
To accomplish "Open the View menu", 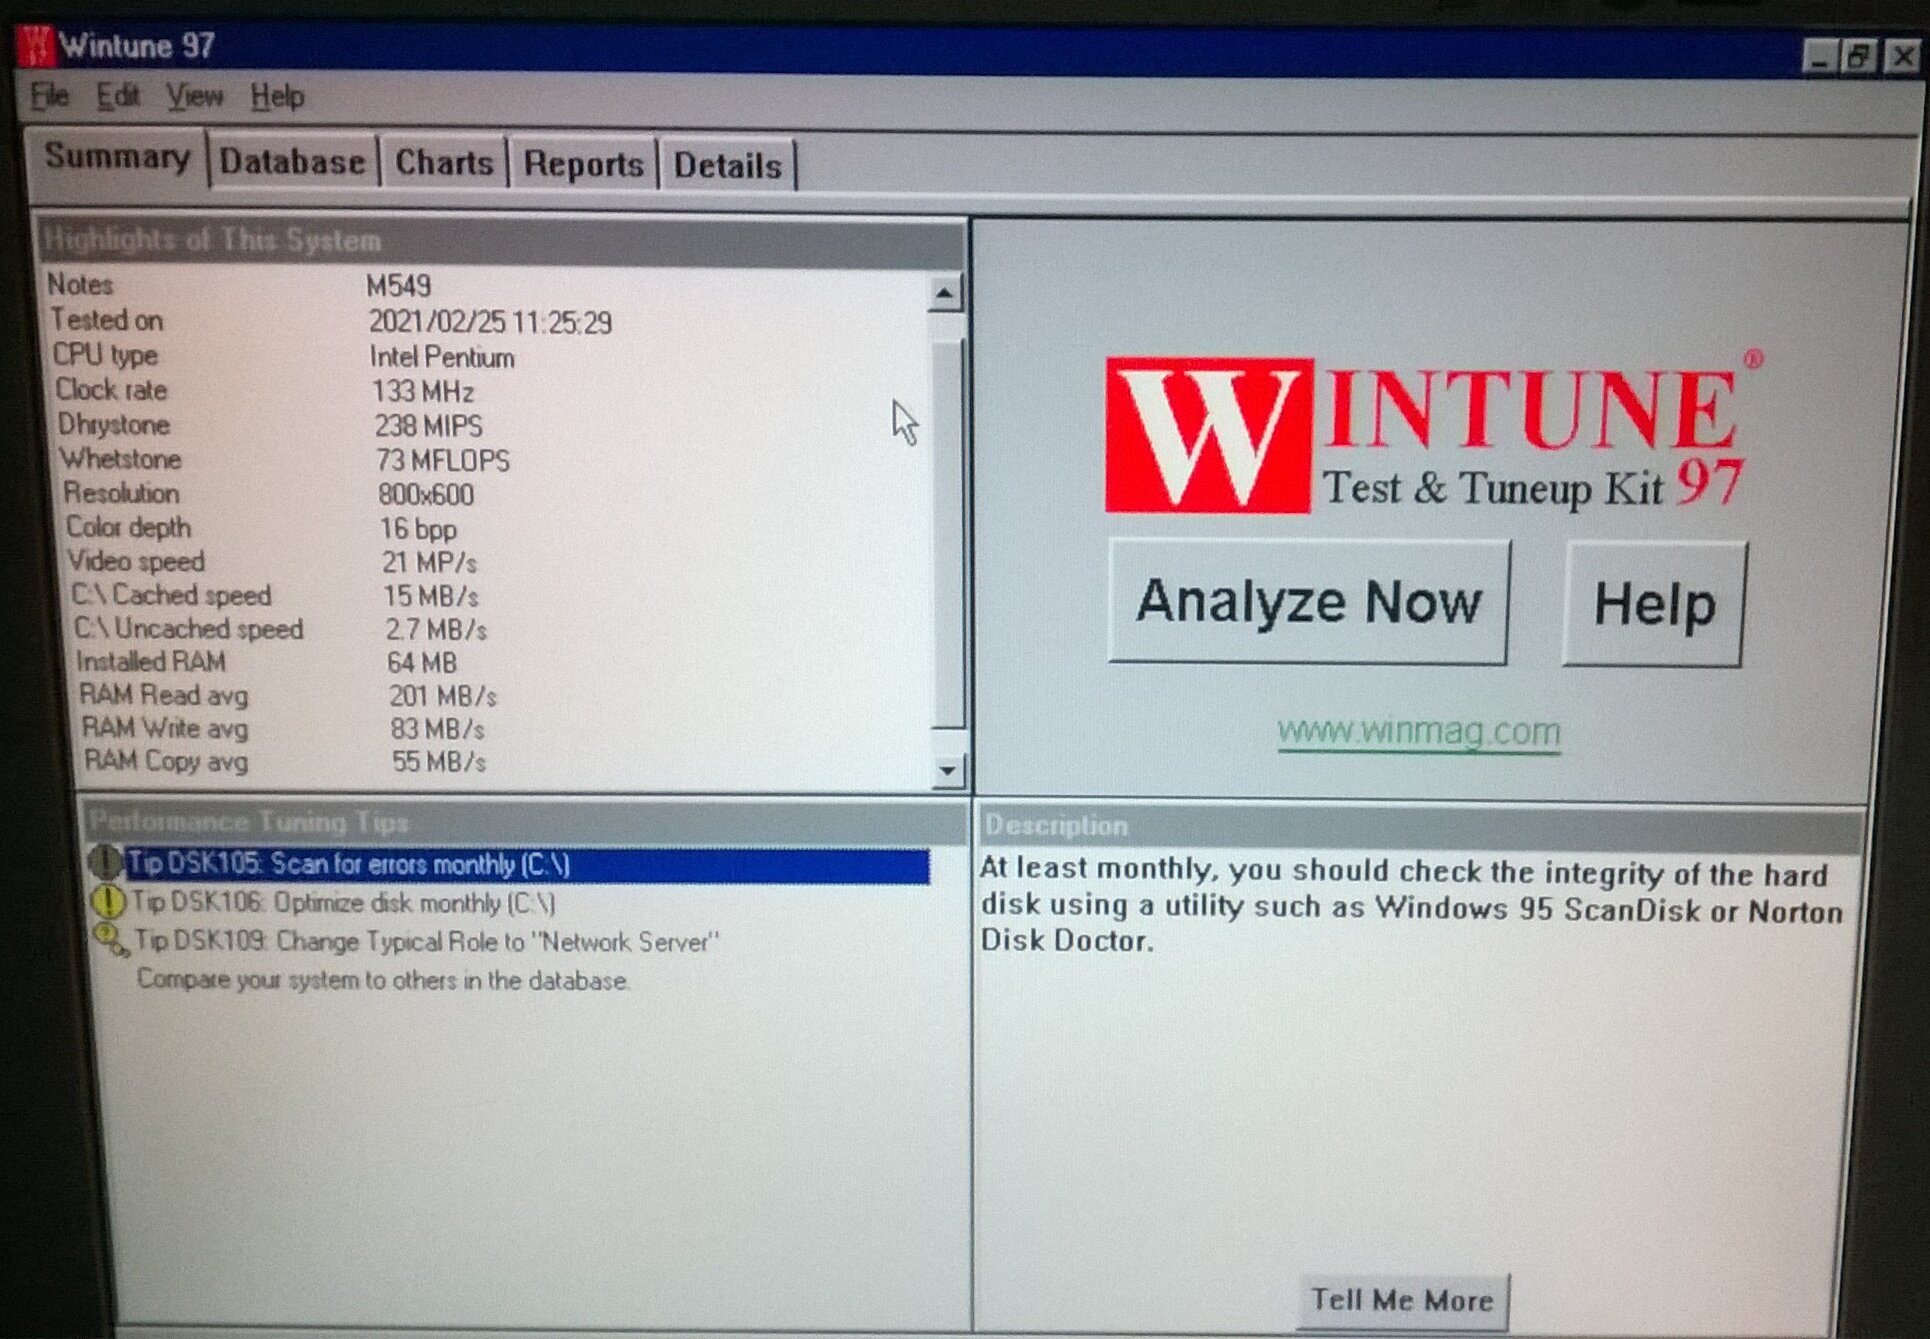I will pyautogui.click(x=194, y=97).
